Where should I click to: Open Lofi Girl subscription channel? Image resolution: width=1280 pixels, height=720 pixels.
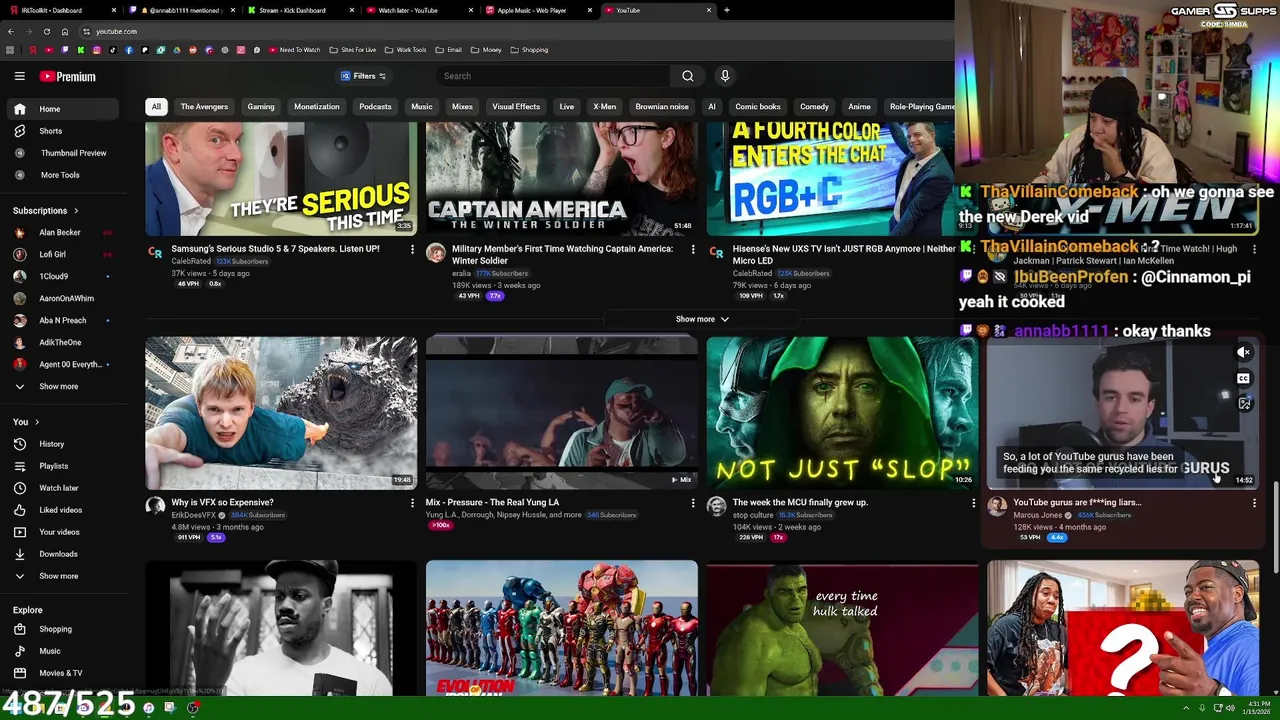52,255
